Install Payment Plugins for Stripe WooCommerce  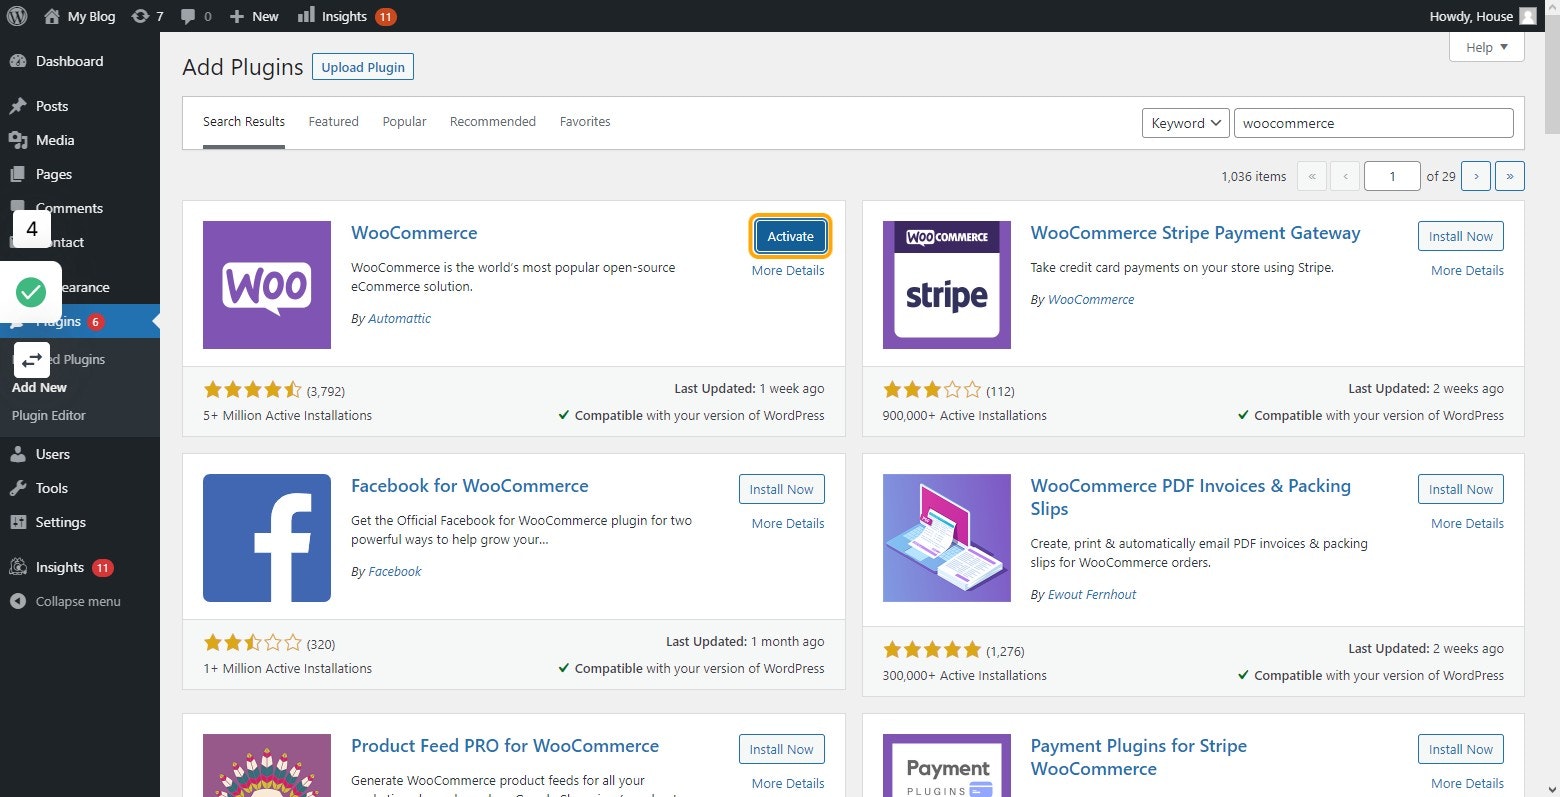(1460, 749)
